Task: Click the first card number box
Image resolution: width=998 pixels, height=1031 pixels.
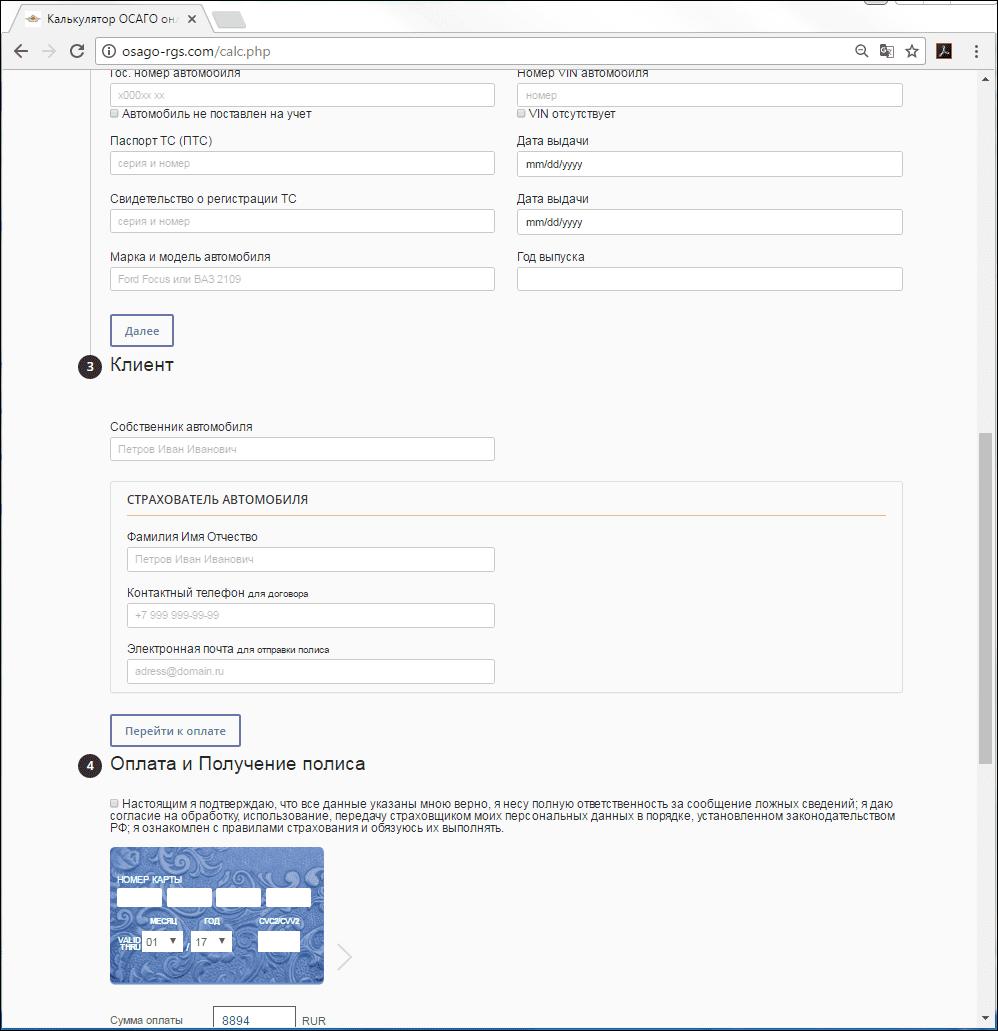Action: [x=139, y=898]
